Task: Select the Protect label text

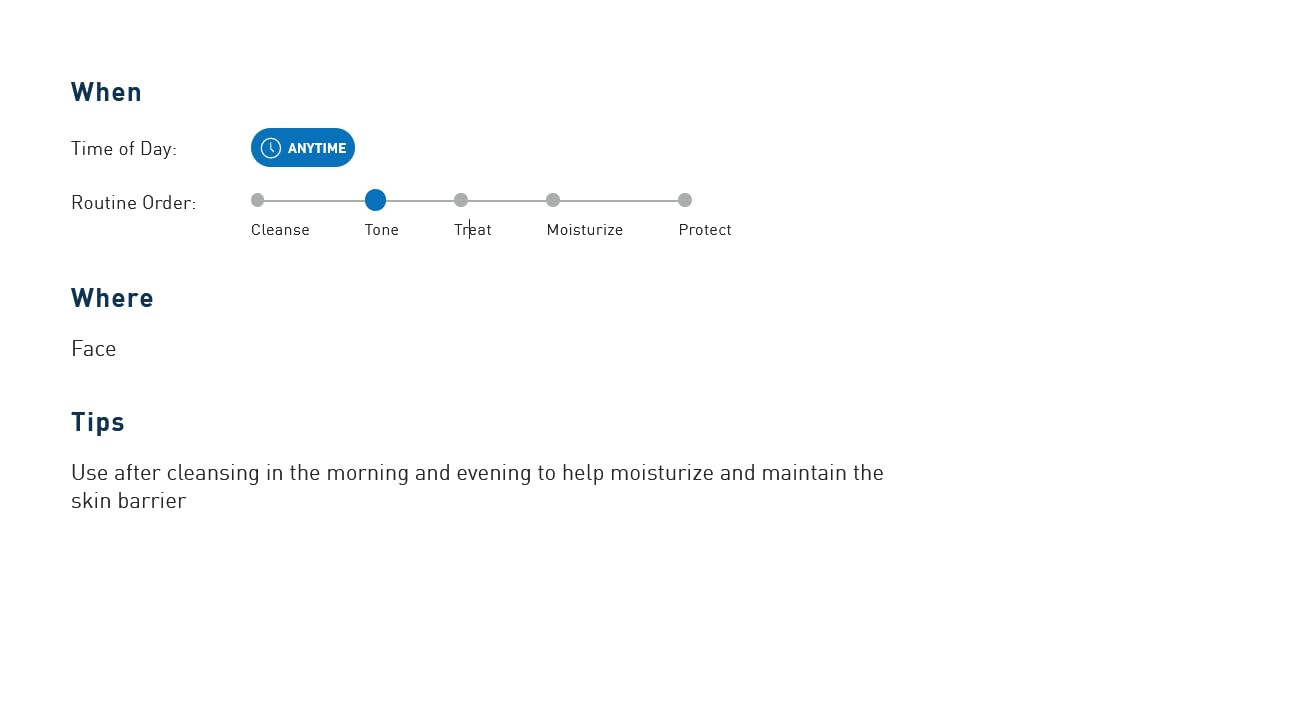Action: click(x=705, y=230)
